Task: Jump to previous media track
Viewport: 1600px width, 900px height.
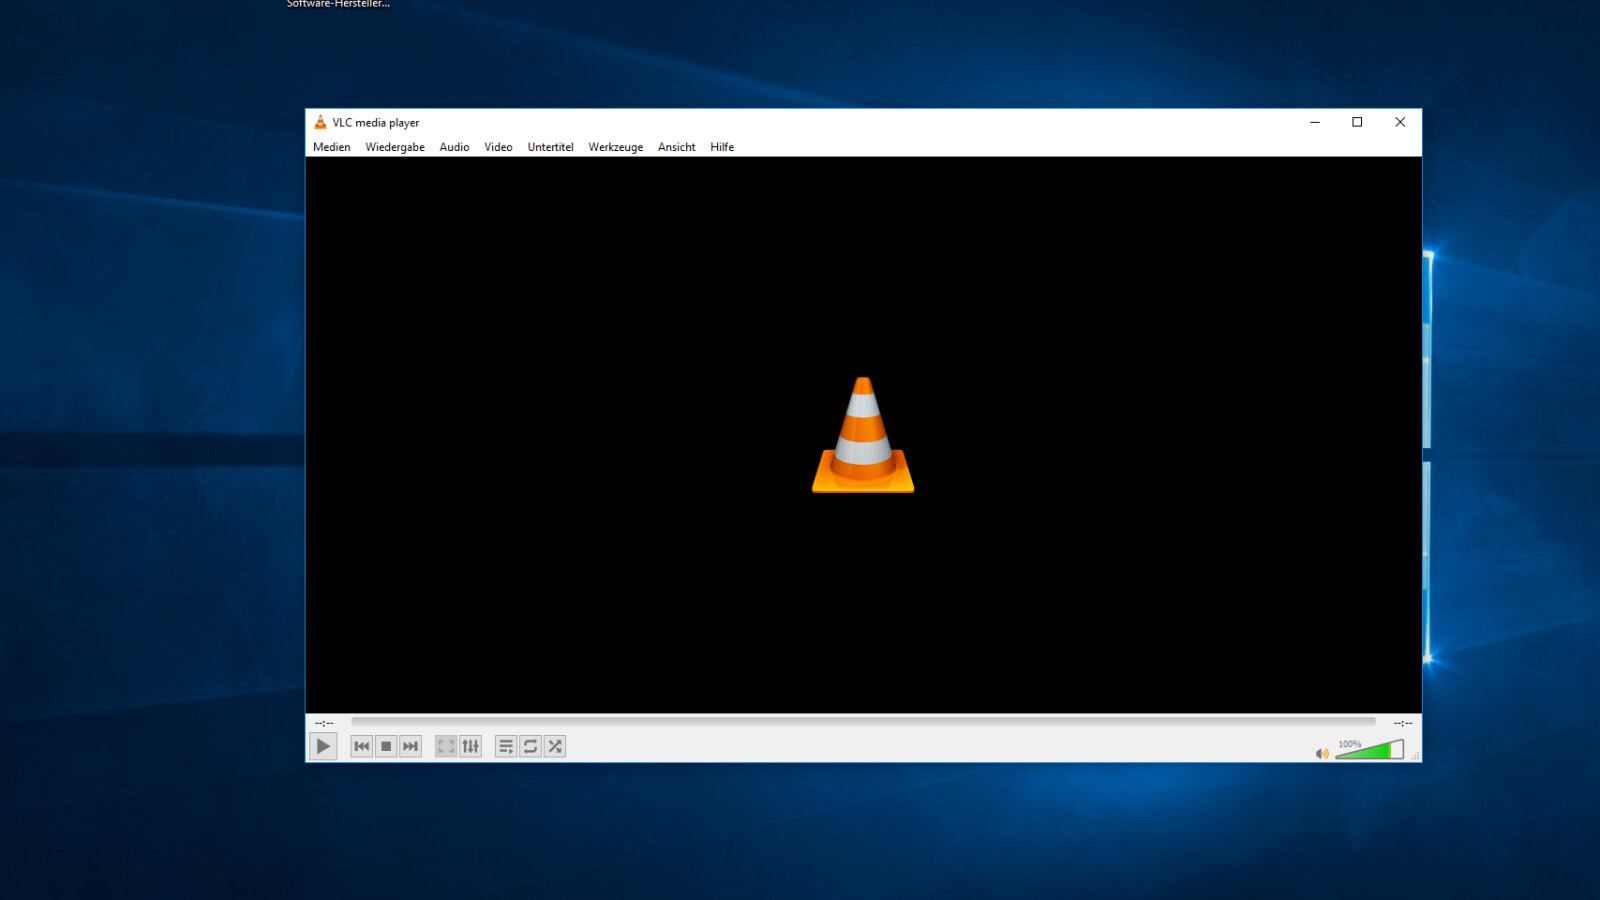Action: click(x=362, y=746)
